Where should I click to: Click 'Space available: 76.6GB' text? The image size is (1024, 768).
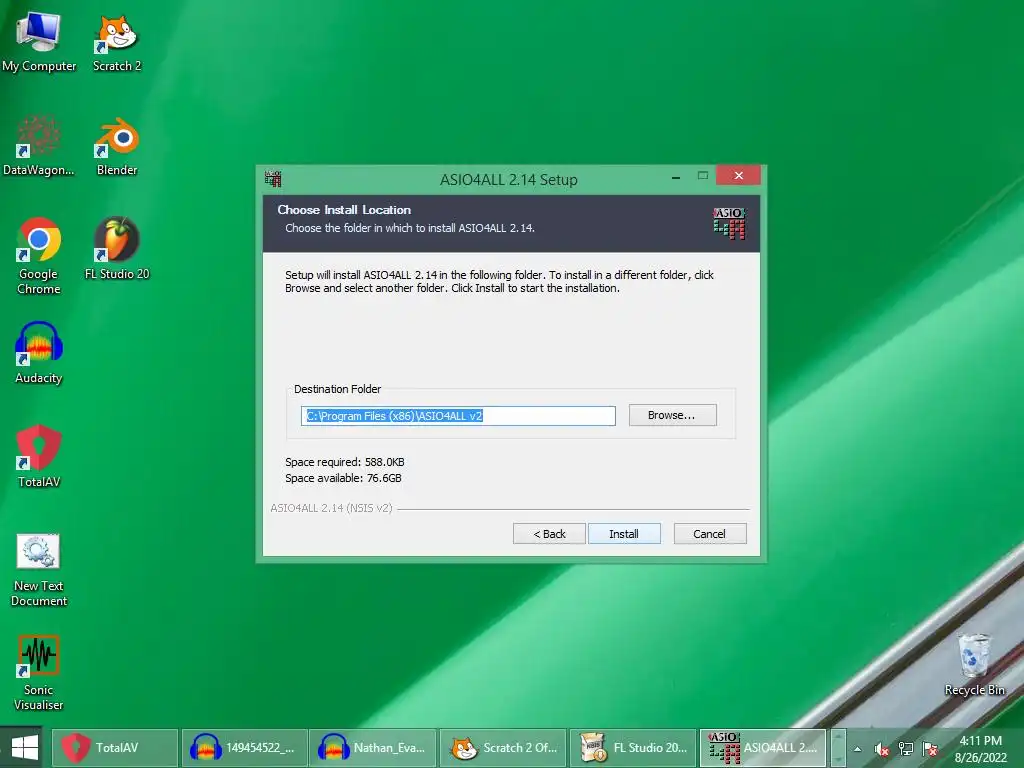click(x=344, y=478)
